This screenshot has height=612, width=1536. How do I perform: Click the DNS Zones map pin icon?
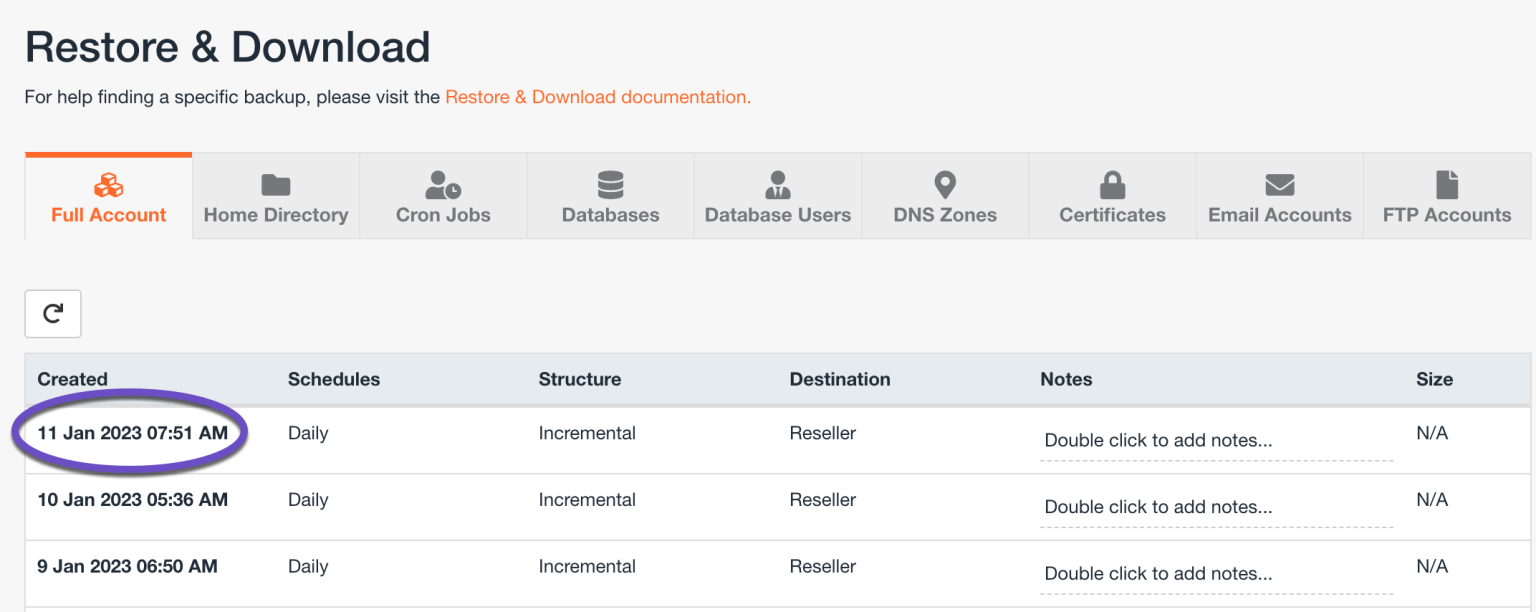[x=945, y=185]
